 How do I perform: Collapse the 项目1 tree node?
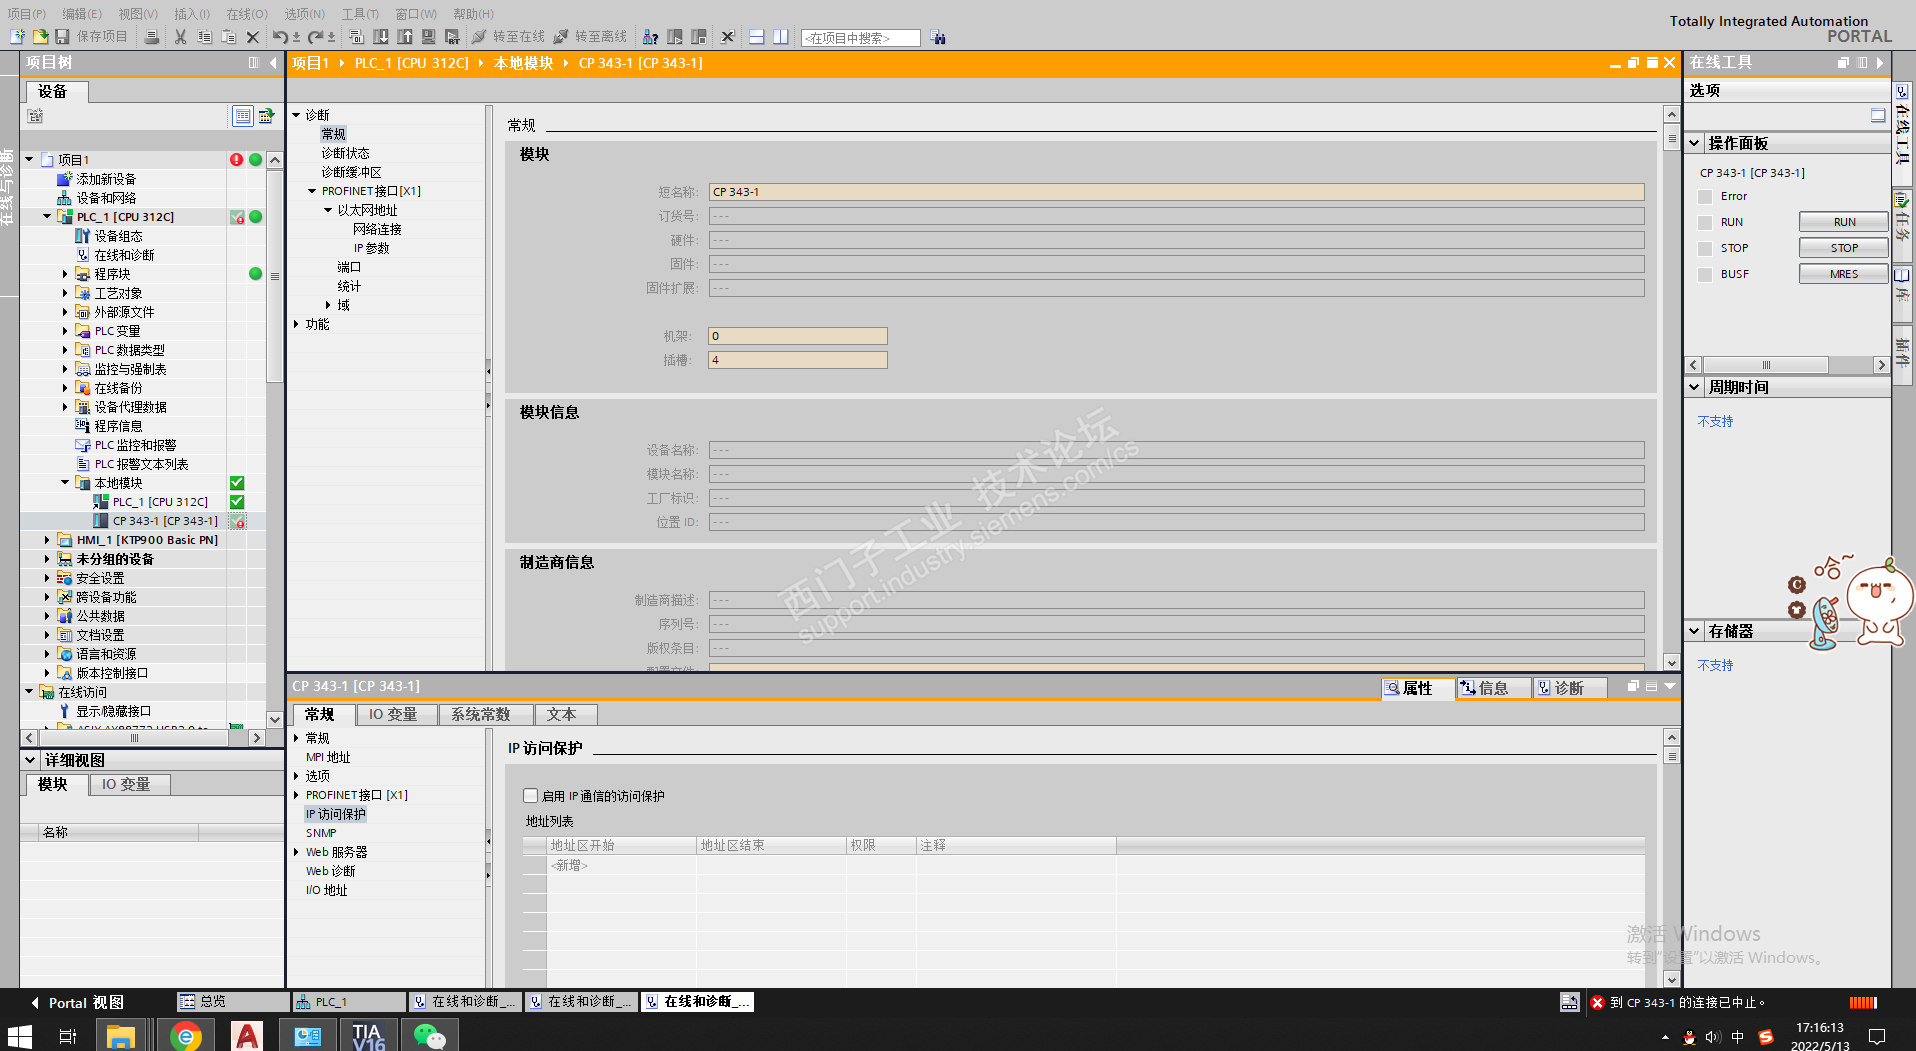pyautogui.click(x=30, y=159)
